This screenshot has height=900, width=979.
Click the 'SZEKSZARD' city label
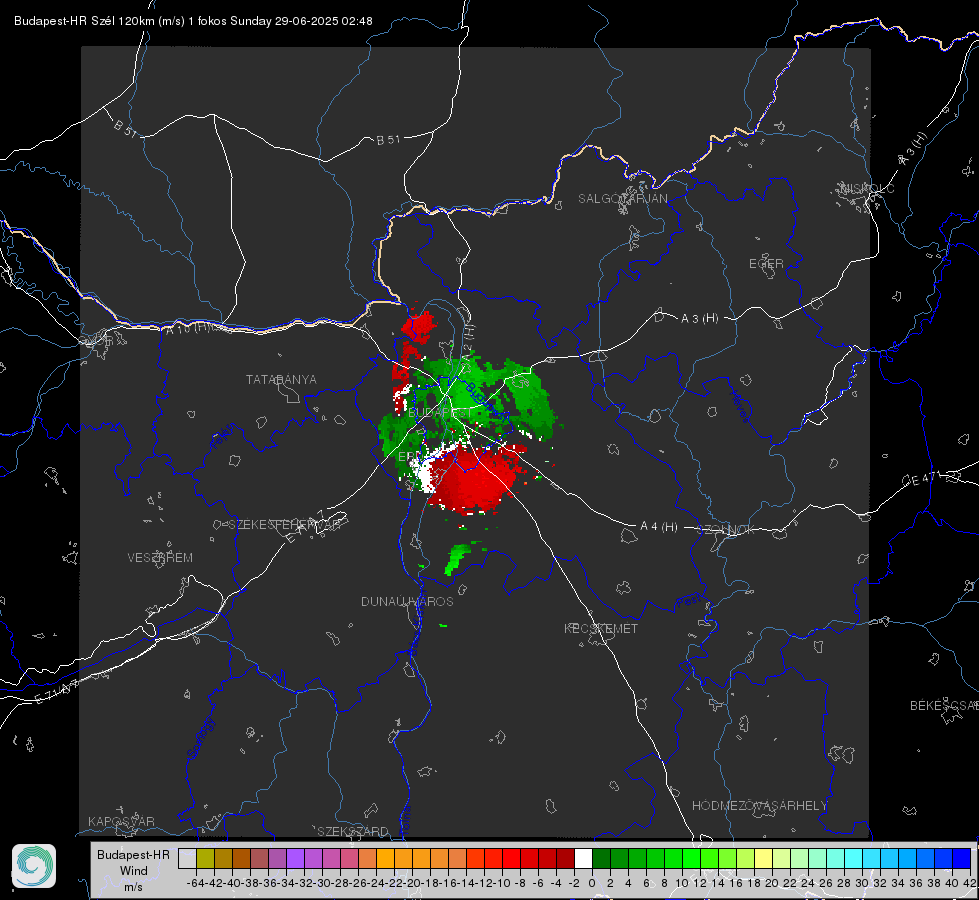coord(353,831)
